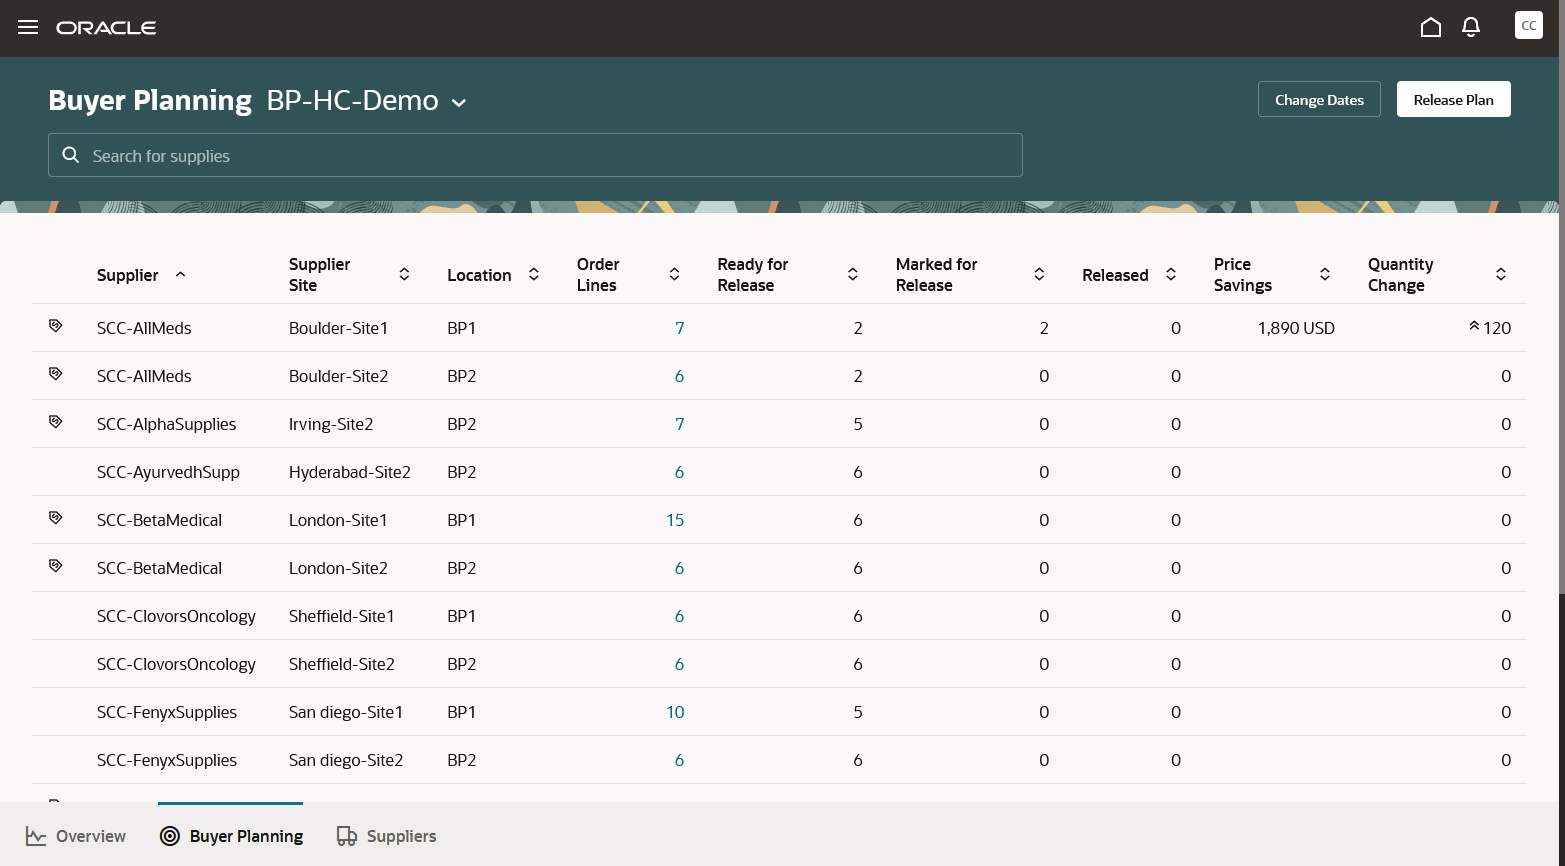Sort by Ready for Release column
This screenshot has height=866, width=1565.
[853, 274]
